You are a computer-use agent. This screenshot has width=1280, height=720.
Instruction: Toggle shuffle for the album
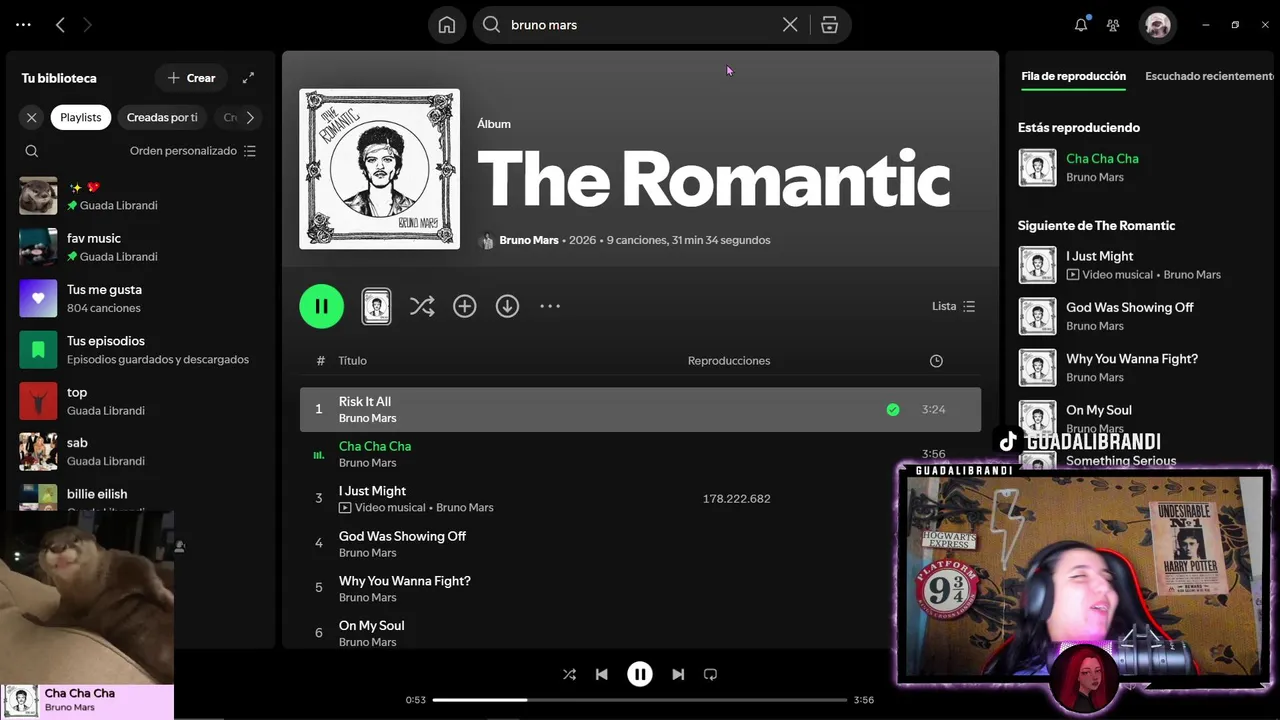pyautogui.click(x=422, y=306)
